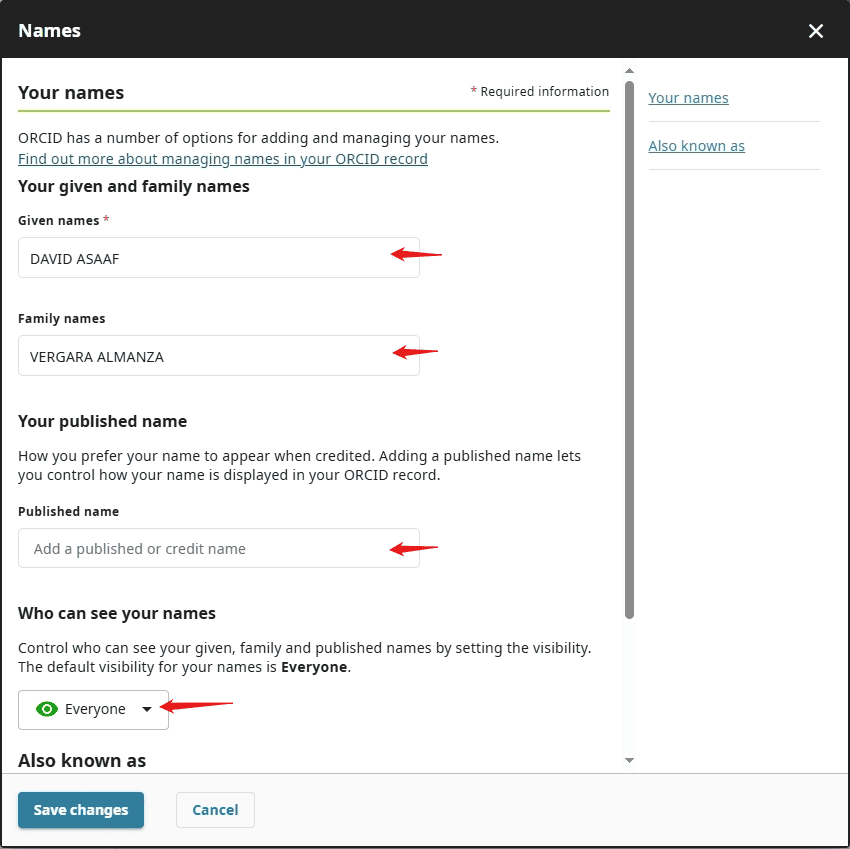Open the Everyone visibility dropdown
This screenshot has width=850, height=849.
[x=93, y=709]
